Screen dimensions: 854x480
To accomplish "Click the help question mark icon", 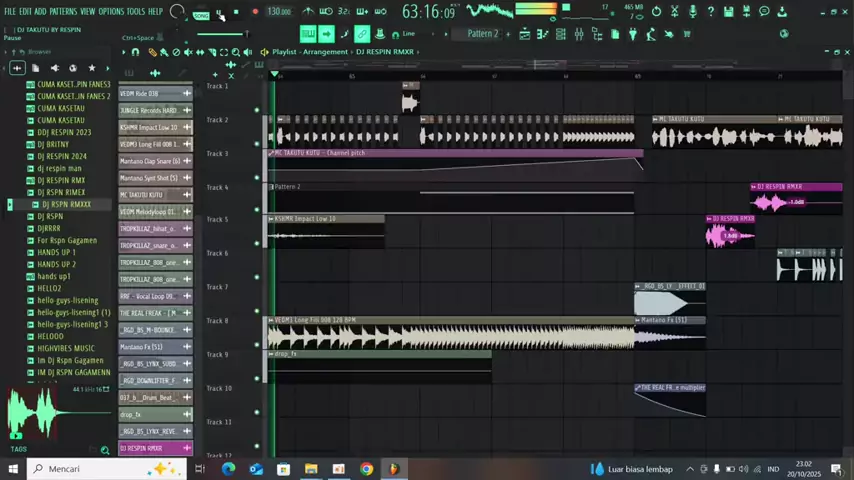I will tap(709, 12).
